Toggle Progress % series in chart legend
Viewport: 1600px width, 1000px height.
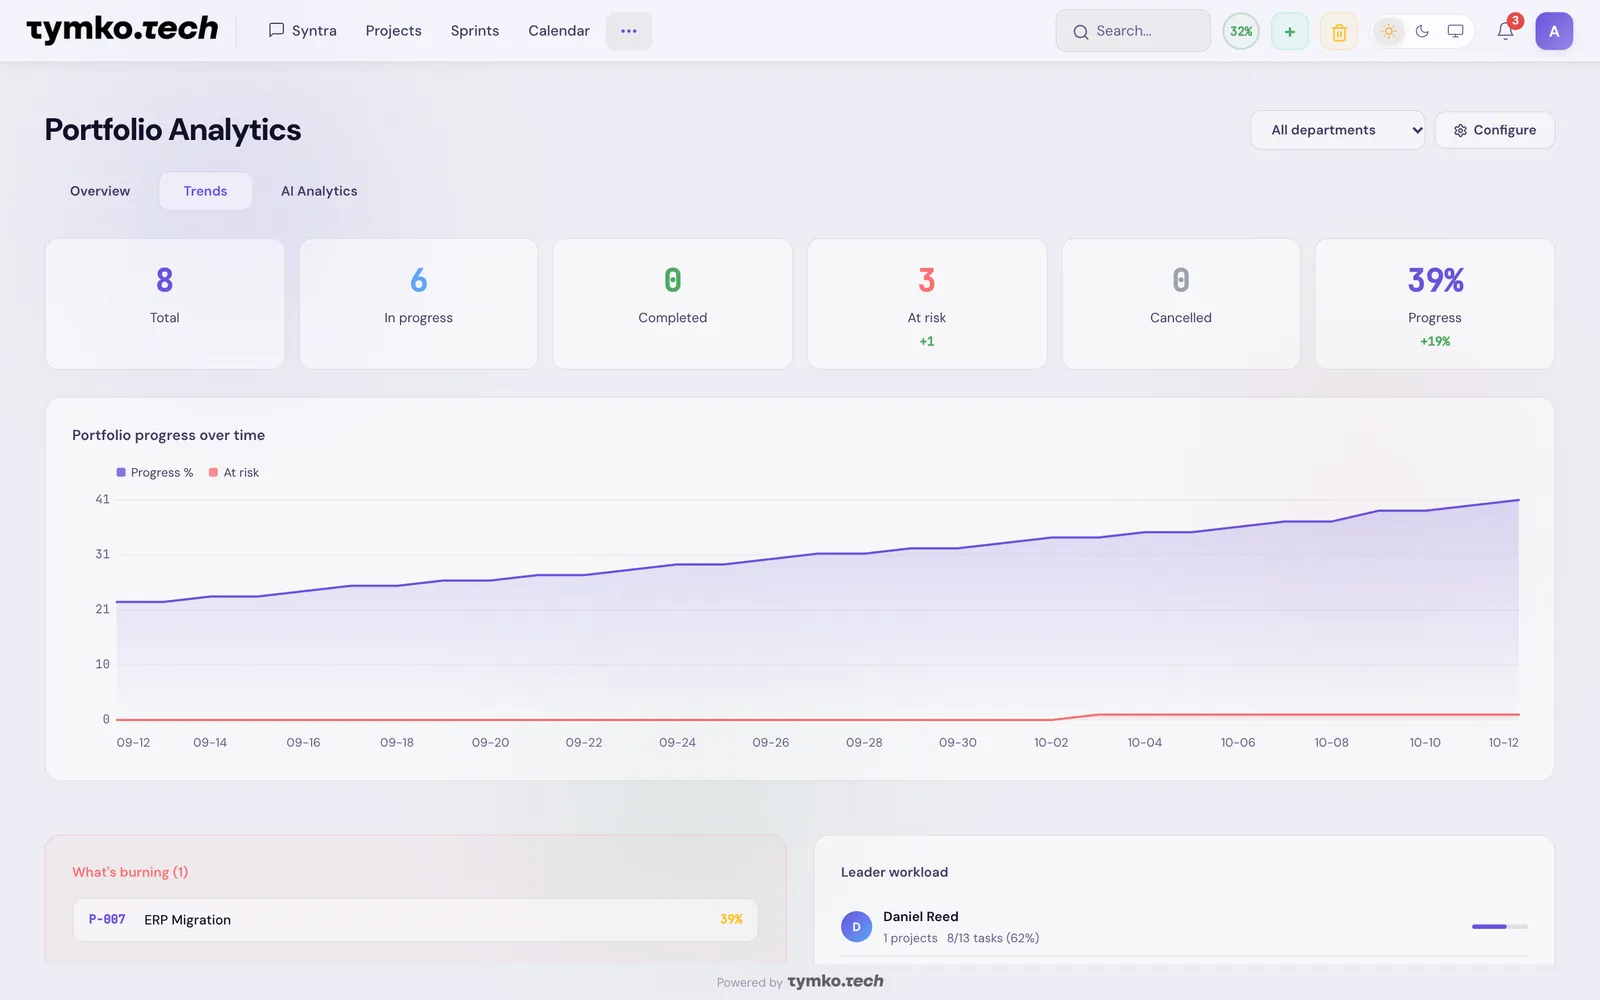pos(155,473)
